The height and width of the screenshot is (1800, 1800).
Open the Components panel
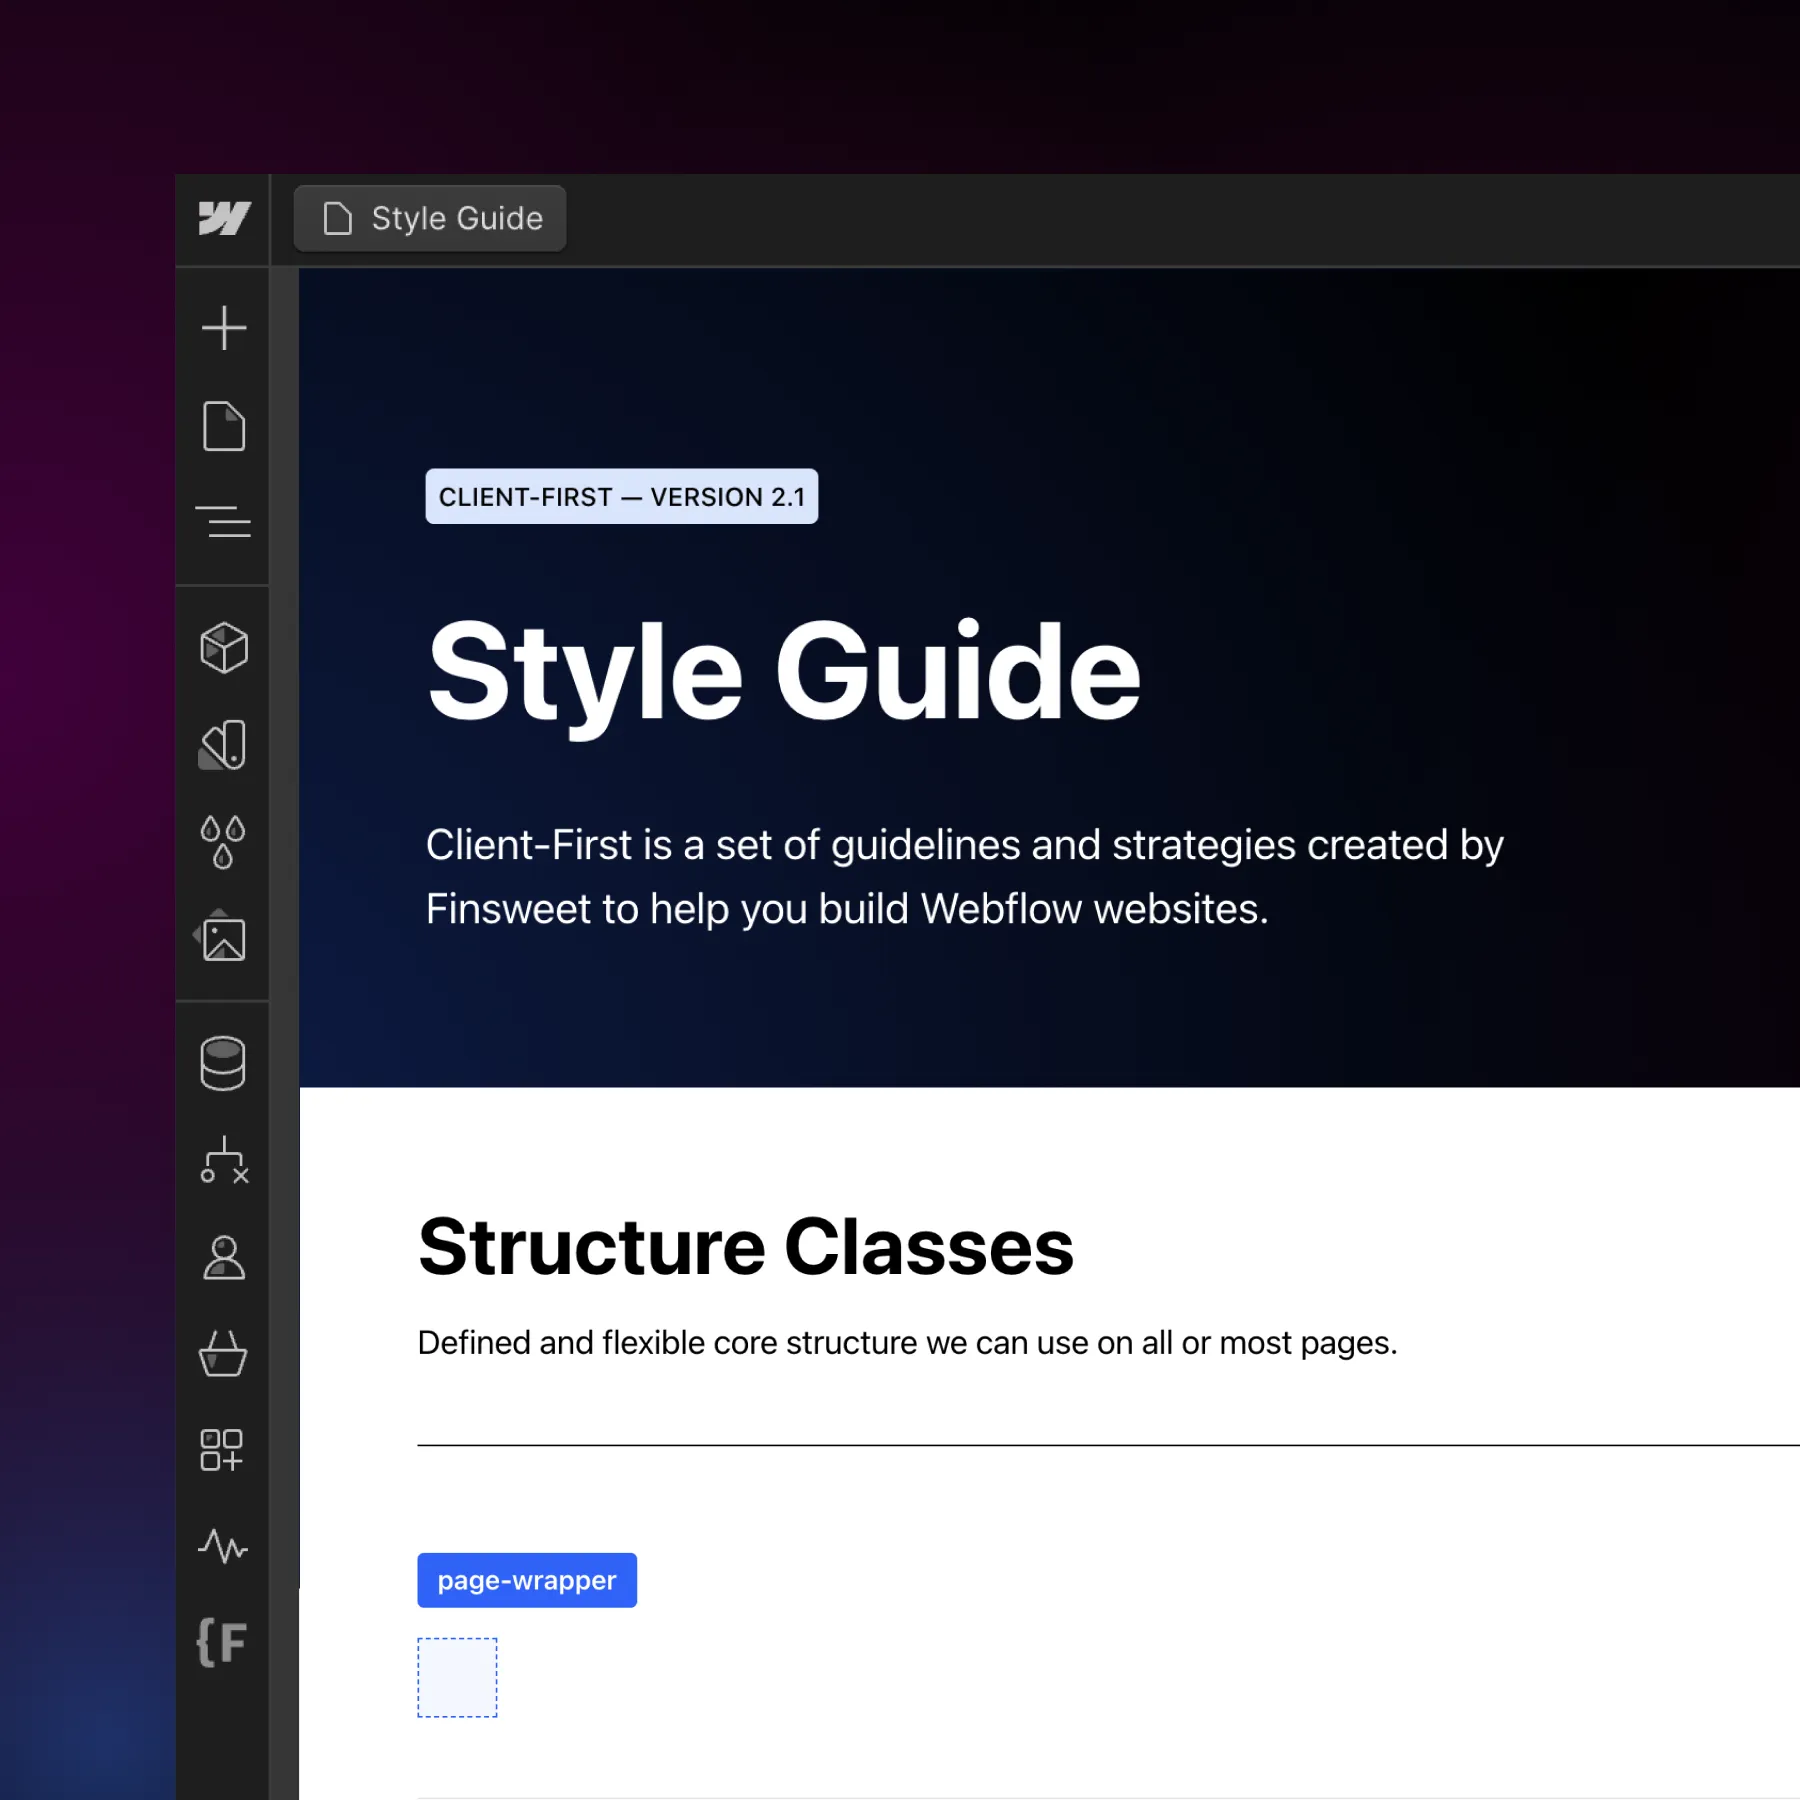224,646
